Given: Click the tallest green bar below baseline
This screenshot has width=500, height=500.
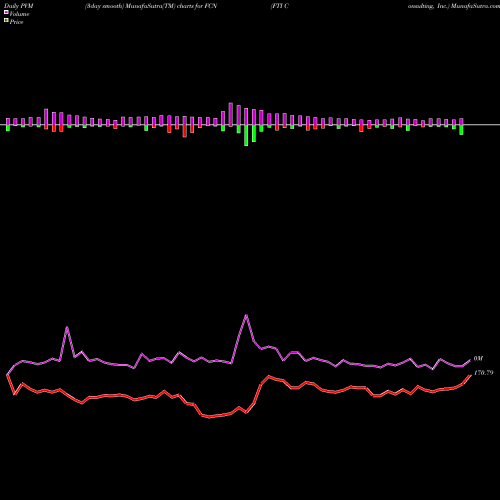Looking at the screenshot, I should [246, 135].
